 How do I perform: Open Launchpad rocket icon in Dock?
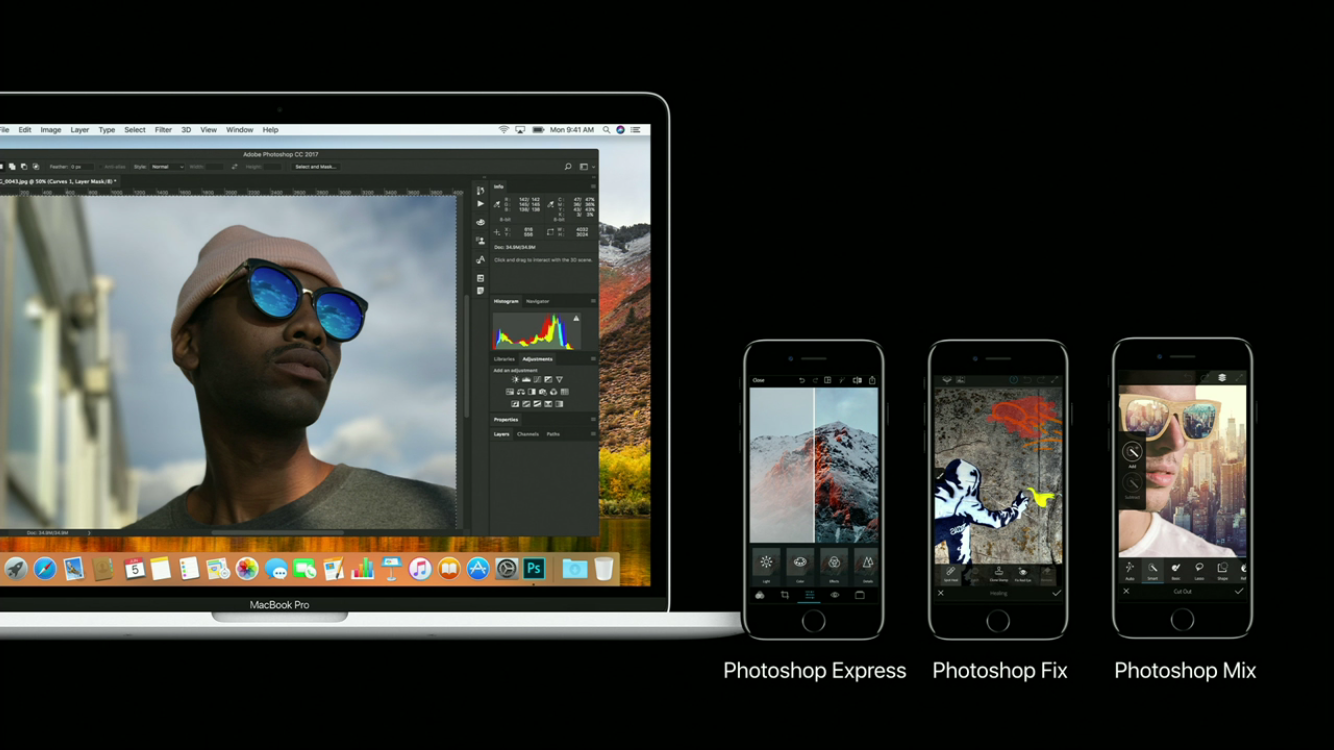tap(16, 569)
